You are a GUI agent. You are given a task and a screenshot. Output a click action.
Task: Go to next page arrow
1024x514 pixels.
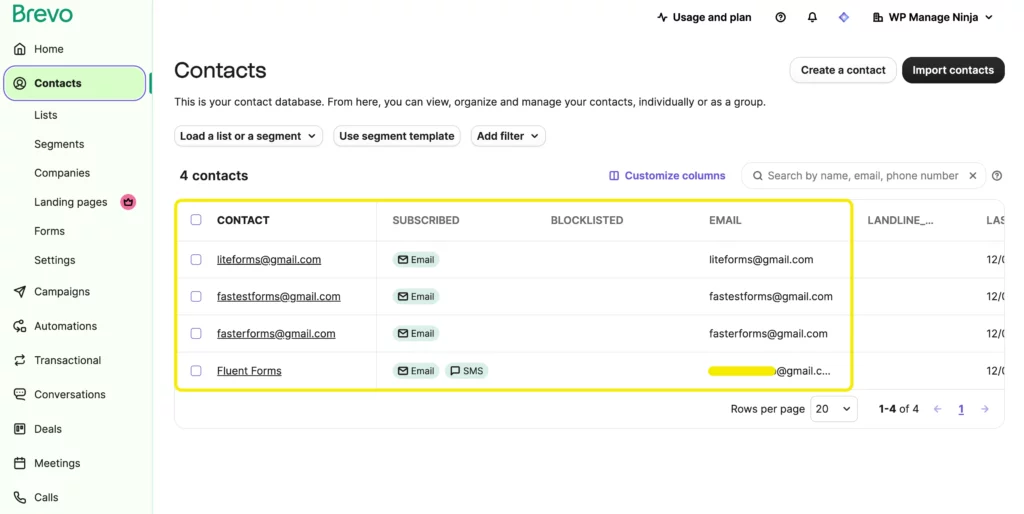pos(985,409)
